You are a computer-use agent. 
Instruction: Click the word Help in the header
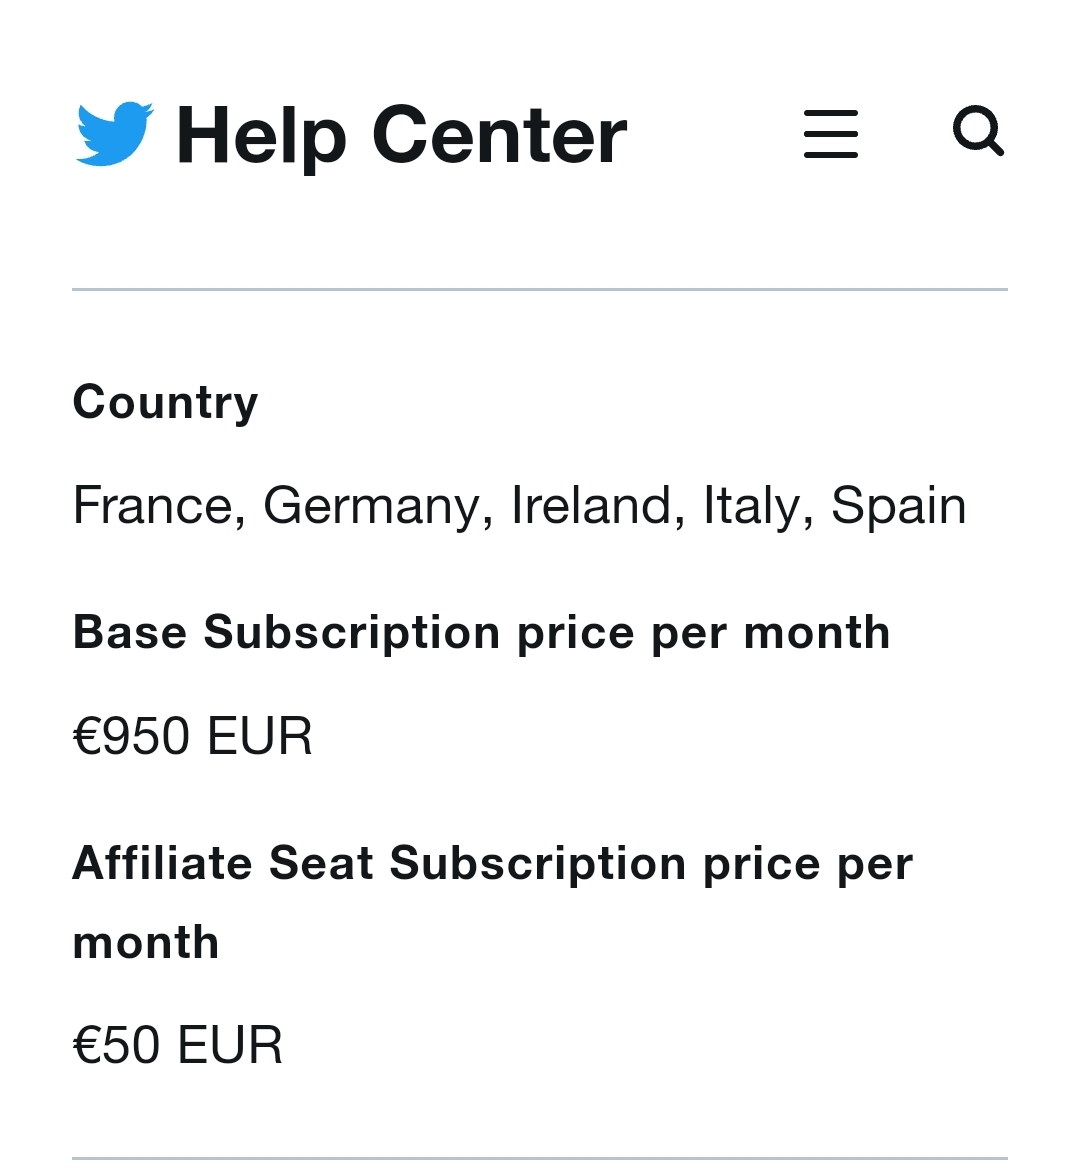coord(261,136)
